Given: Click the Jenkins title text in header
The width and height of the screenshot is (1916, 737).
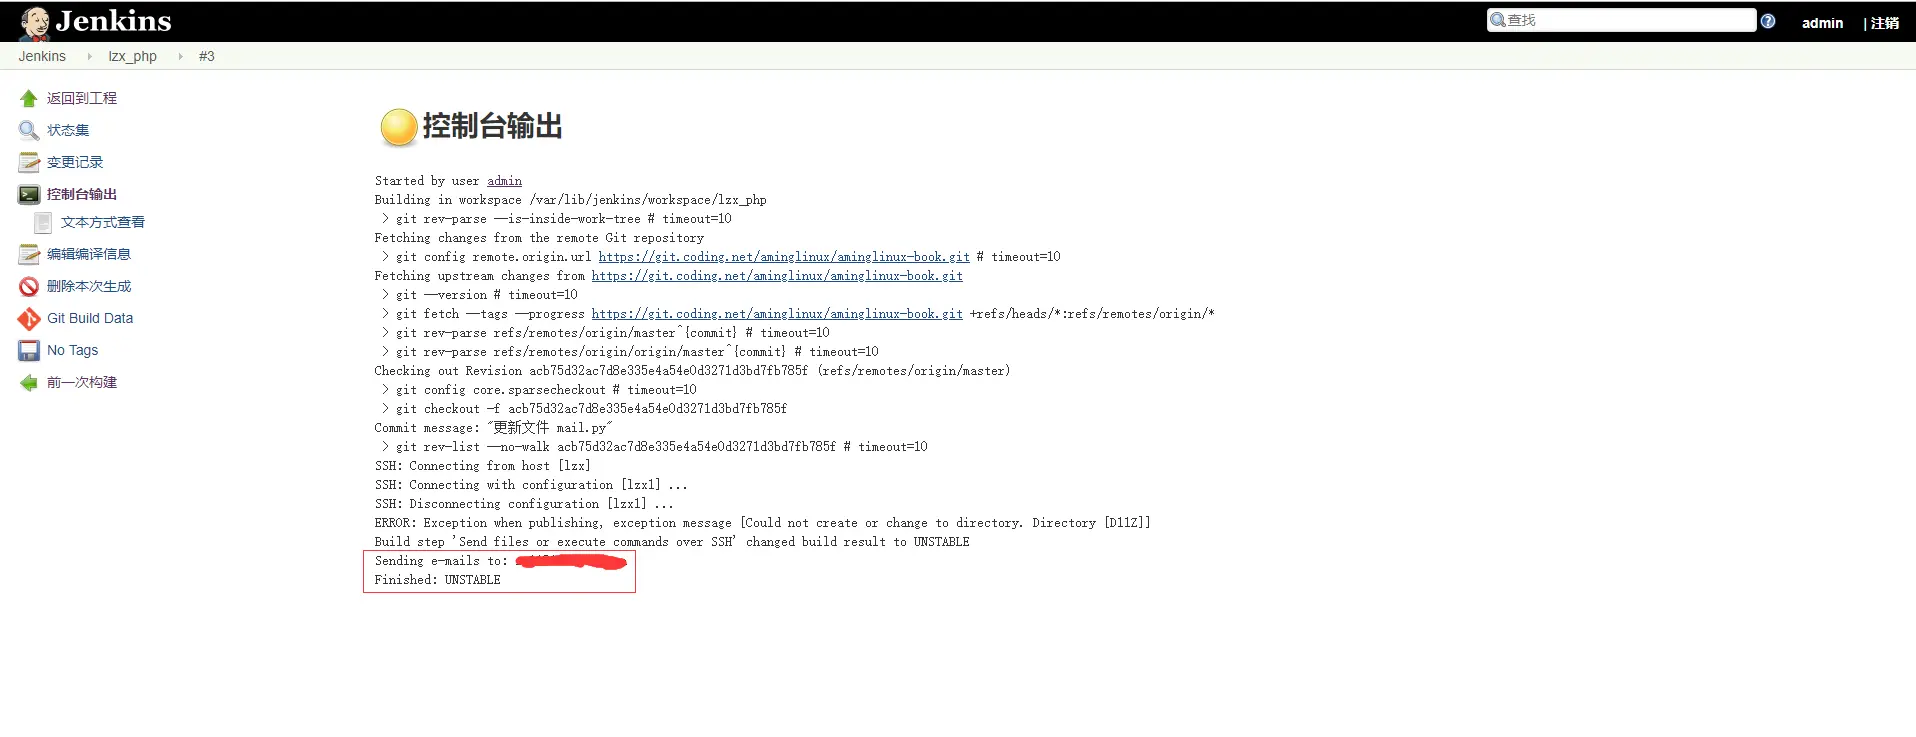Looking at the screenshot, I should (113, 21).
